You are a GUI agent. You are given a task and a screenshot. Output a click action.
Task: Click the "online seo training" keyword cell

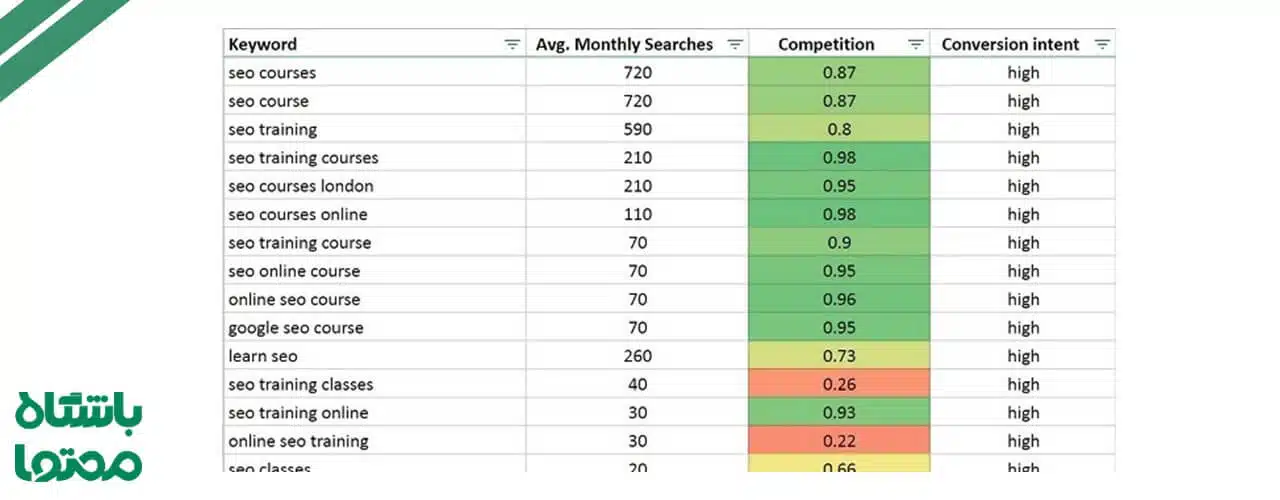click(x=298, y=441)
